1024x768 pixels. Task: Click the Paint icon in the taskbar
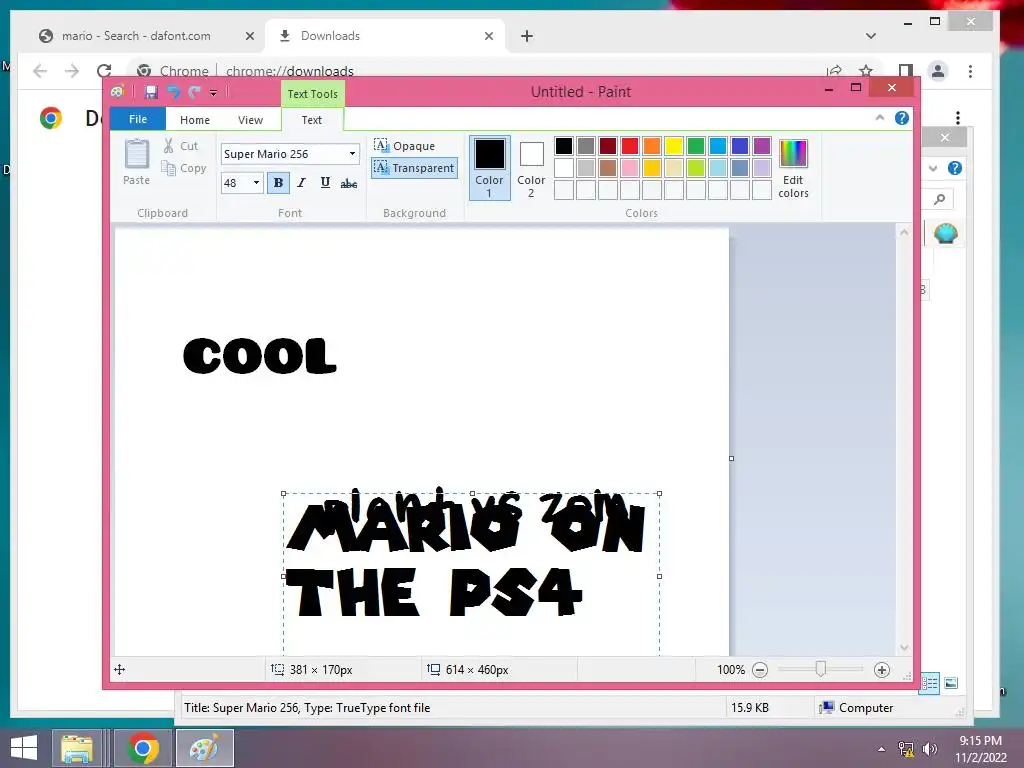point(204,748)
